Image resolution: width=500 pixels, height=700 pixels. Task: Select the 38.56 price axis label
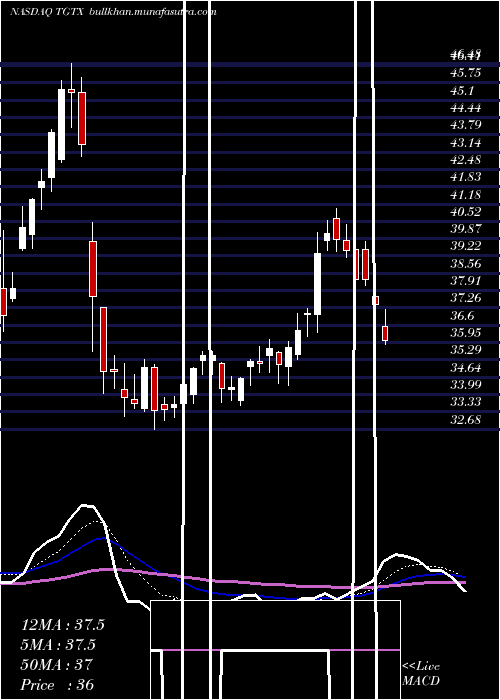pyautogui.click(x=466, y=264)
